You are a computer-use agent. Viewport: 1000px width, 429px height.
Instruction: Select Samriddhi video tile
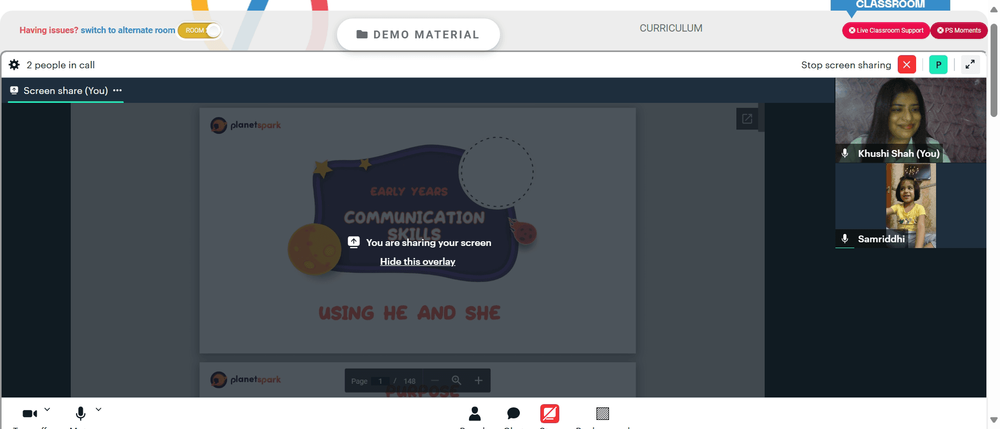[910, 205]
